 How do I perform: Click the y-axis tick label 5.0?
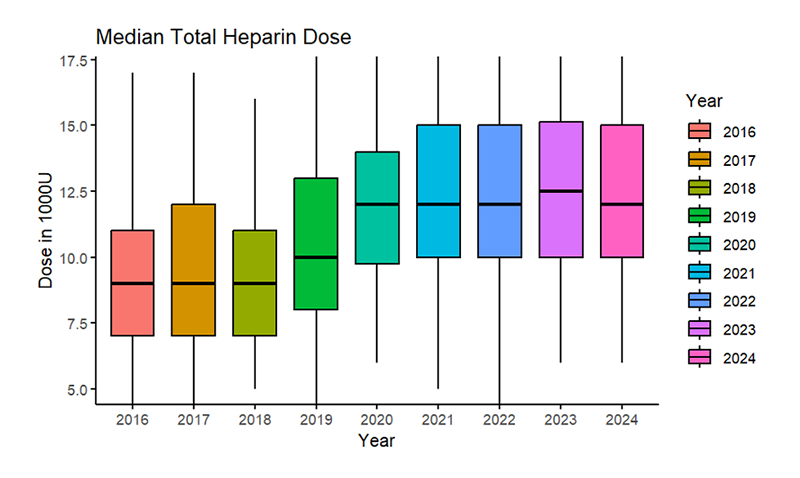77,389
